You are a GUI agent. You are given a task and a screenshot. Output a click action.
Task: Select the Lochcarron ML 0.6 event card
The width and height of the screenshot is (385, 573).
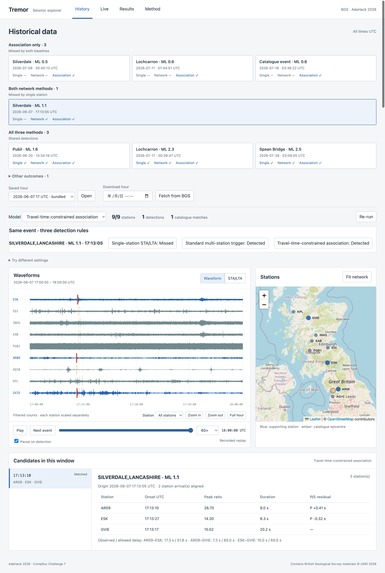pos(192,68)
